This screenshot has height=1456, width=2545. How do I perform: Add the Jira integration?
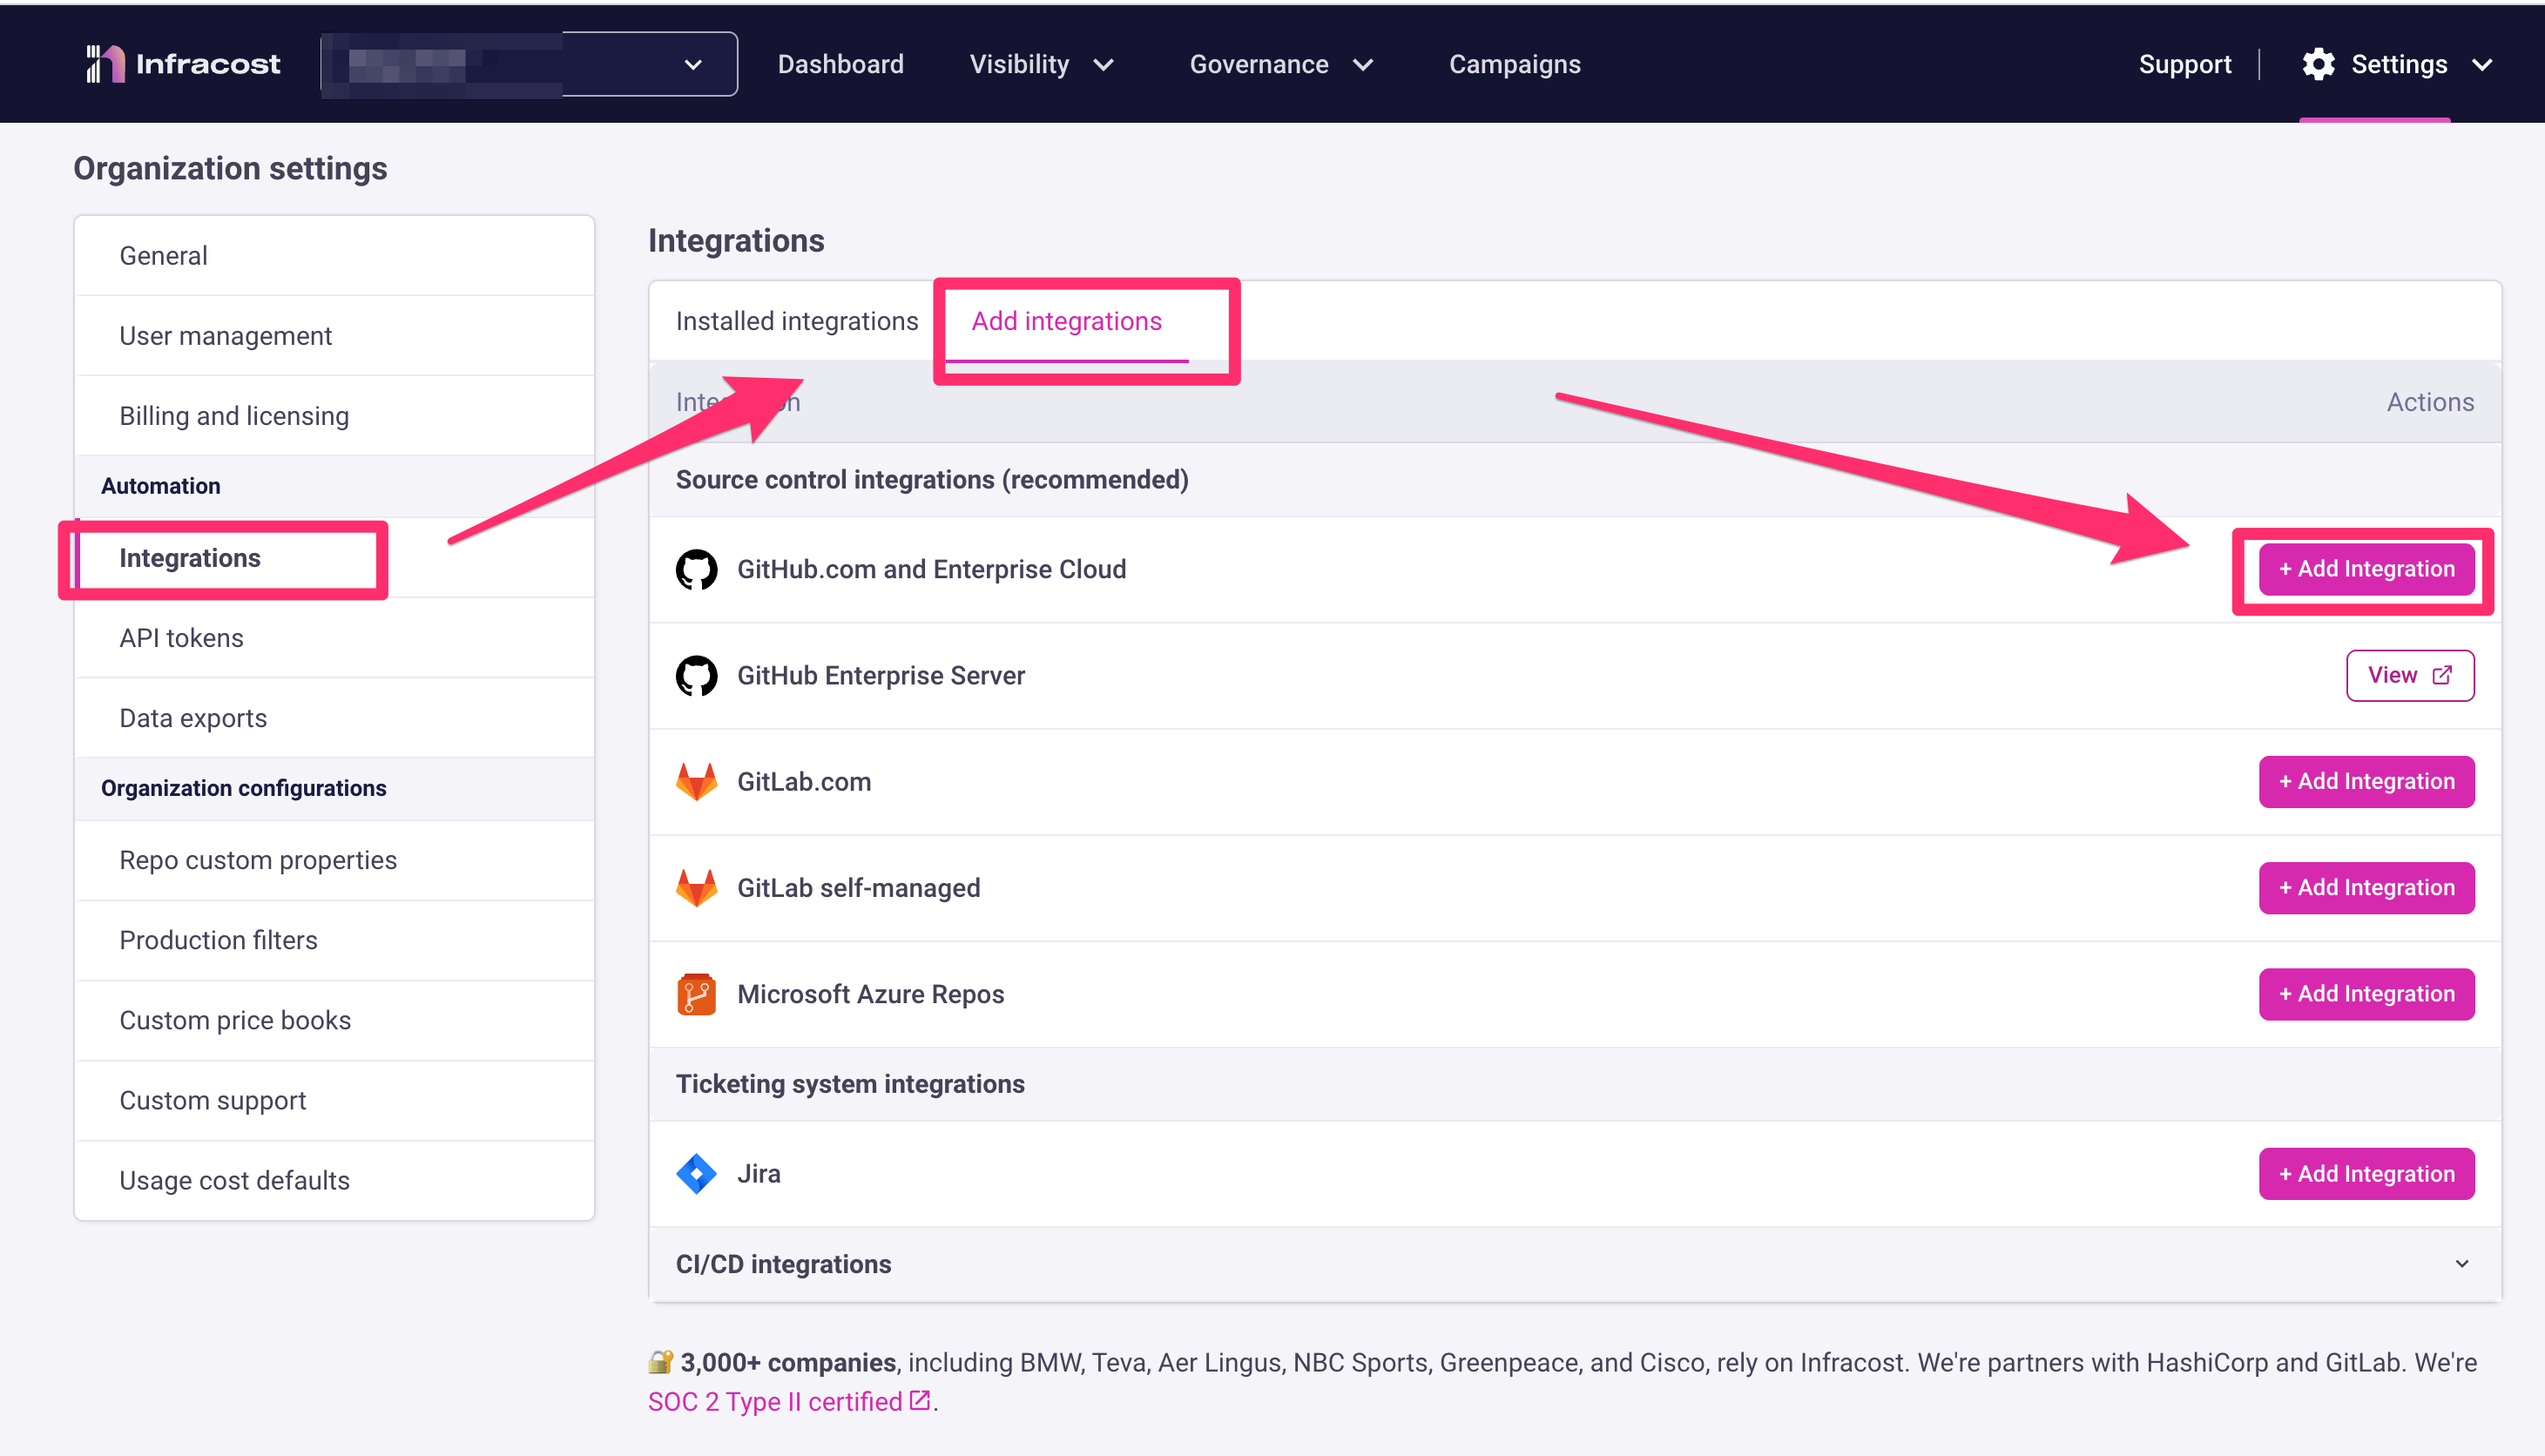(x=2366, y=1174)
